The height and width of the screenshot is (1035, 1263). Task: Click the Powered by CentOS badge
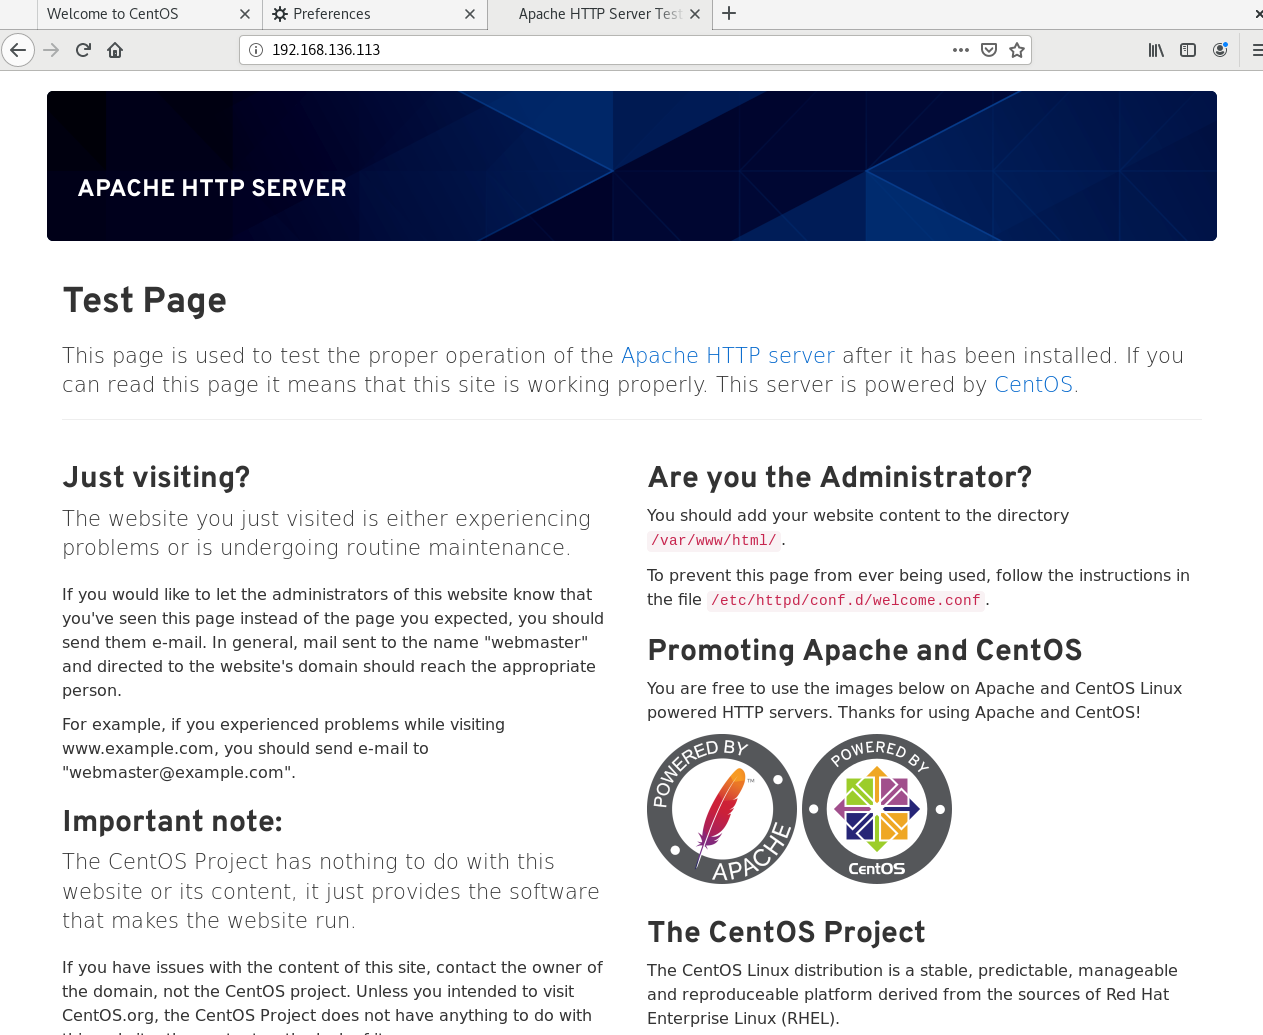pyautogui.click(x=877, y=809)
